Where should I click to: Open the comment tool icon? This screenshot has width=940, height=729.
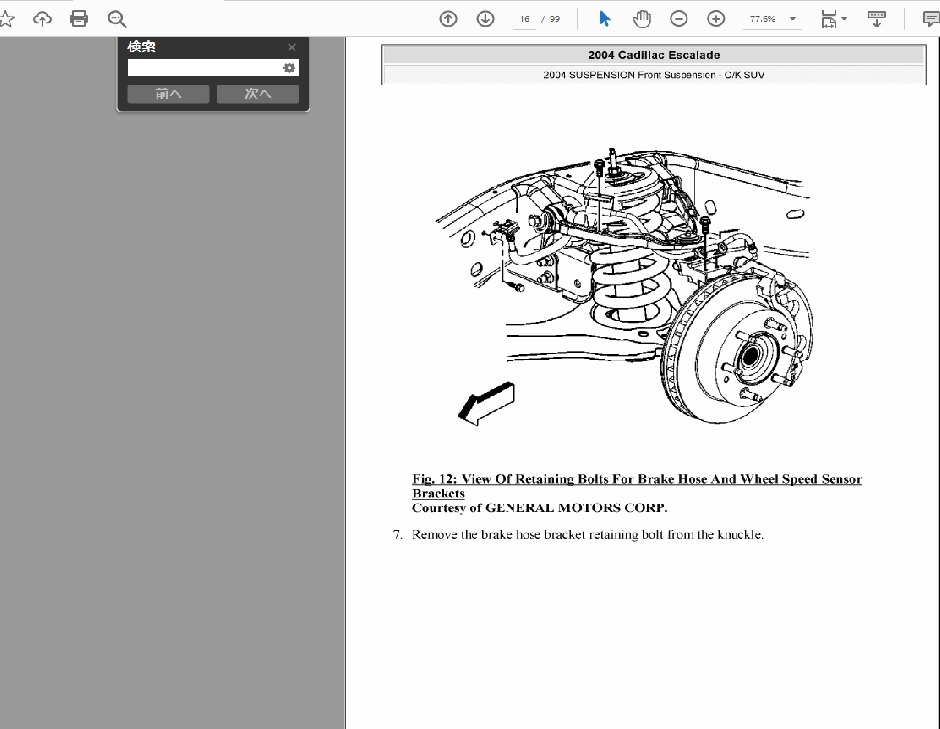[x=931, y=19]
